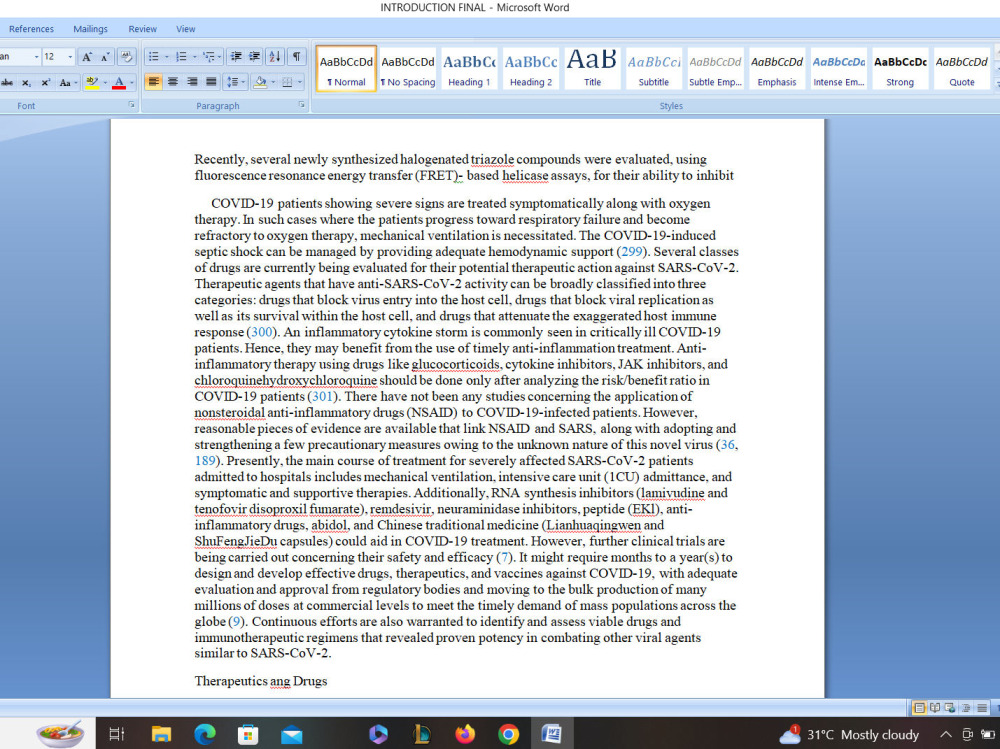Expand the bullet library dropdown arrow
1000x749 pixels.
pos(166,57)
